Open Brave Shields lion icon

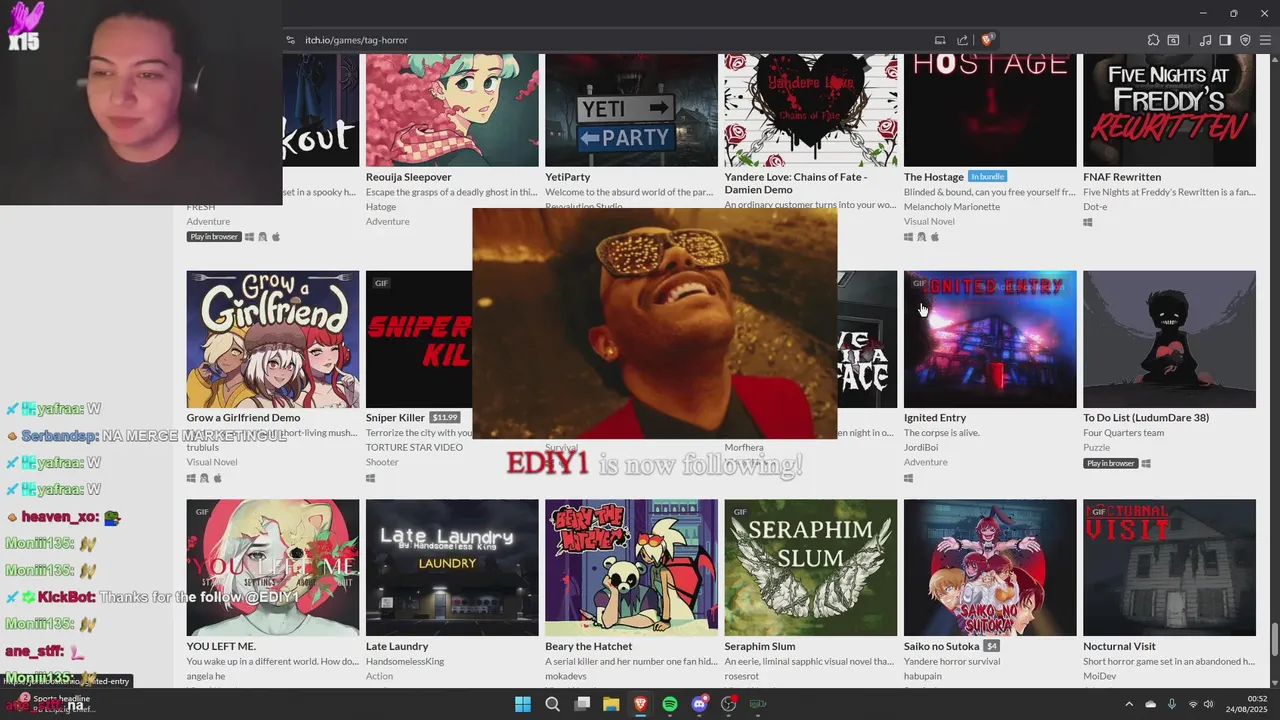pos(987,40)
